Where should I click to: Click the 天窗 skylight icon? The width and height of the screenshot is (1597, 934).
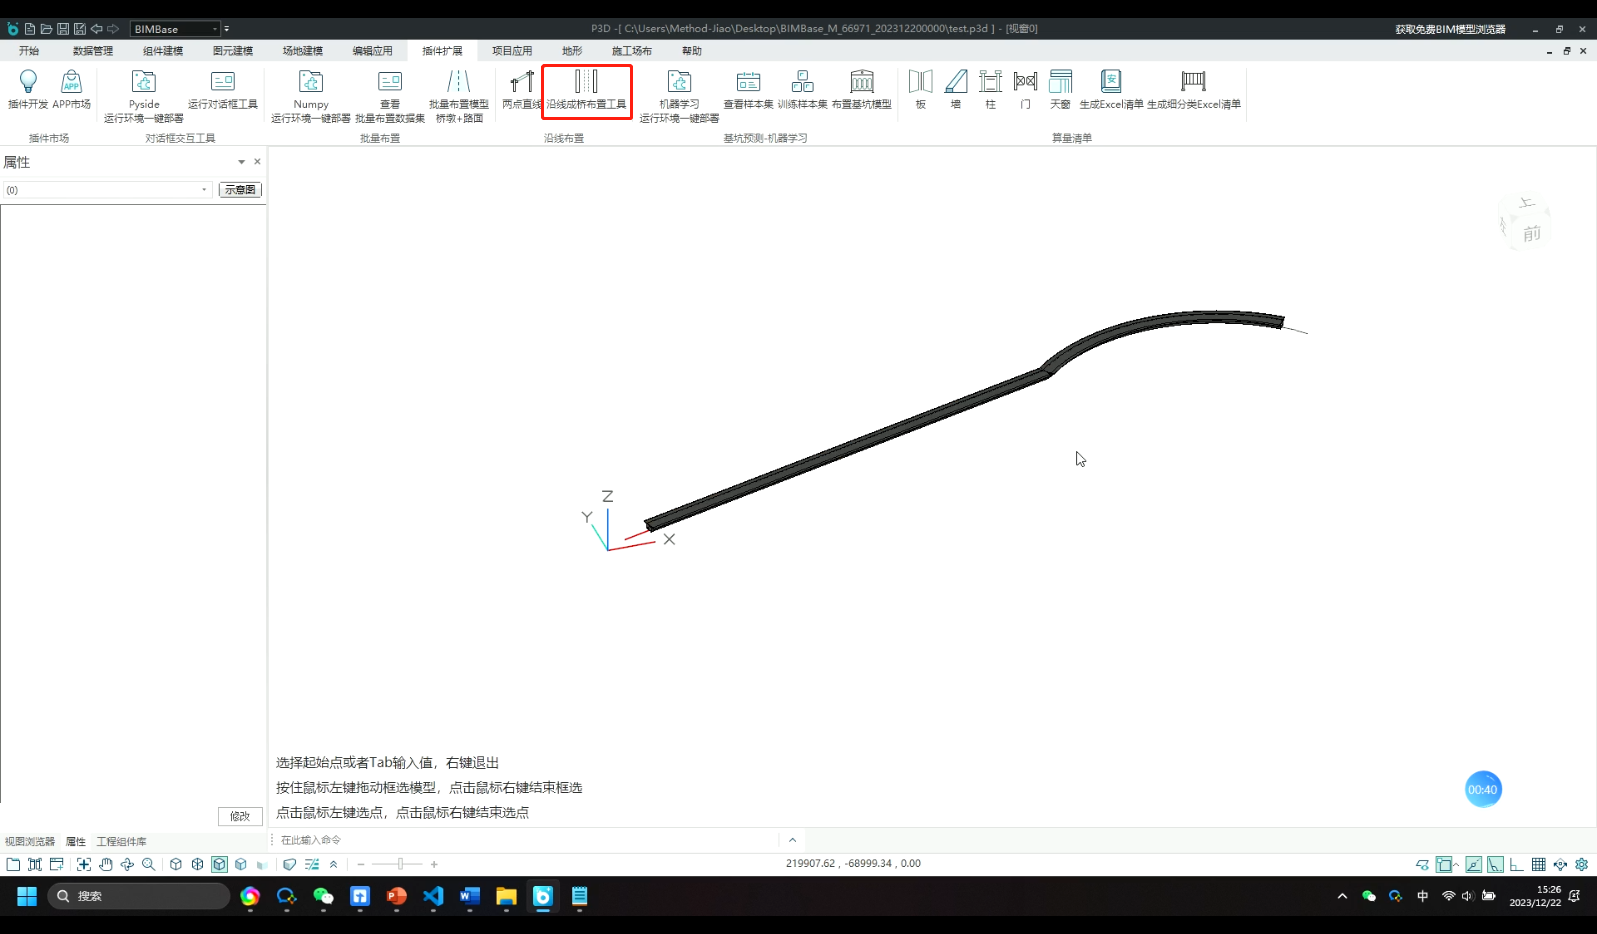(x=1060, y=88)
